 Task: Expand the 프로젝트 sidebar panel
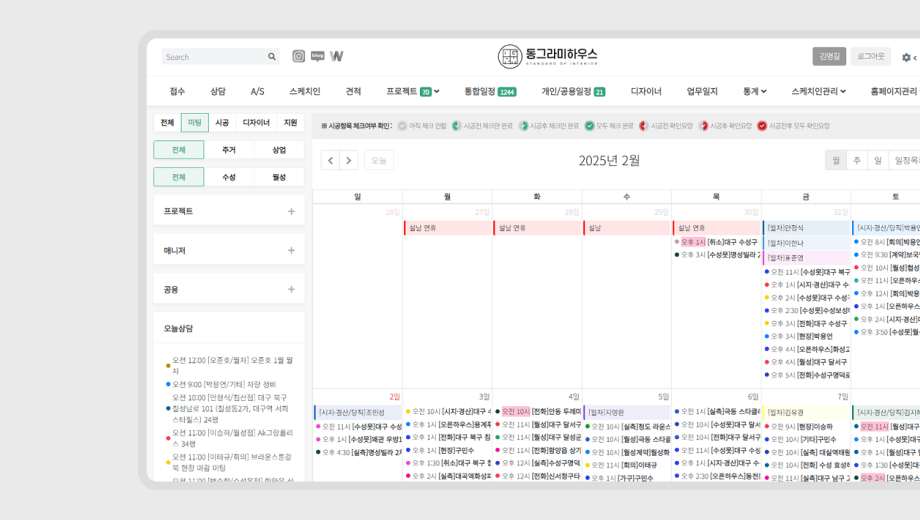coord(291,211)
